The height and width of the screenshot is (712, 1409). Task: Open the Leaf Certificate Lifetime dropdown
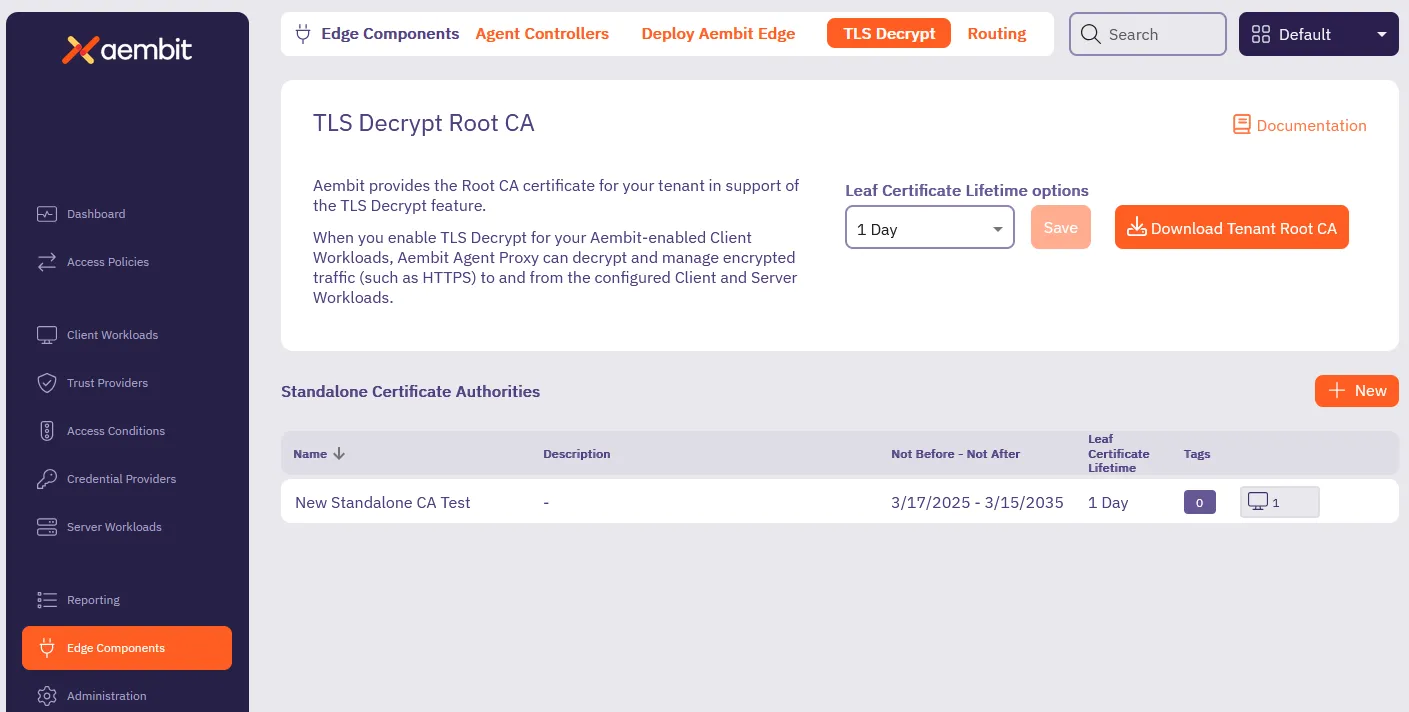(x=929, y=228)
